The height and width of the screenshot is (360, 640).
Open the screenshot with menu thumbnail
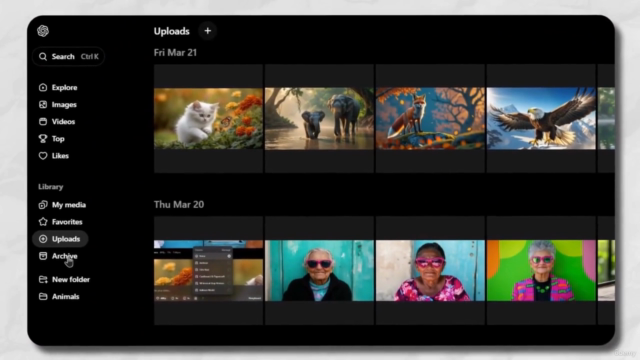pyautogui.click(x=208, y=271)
